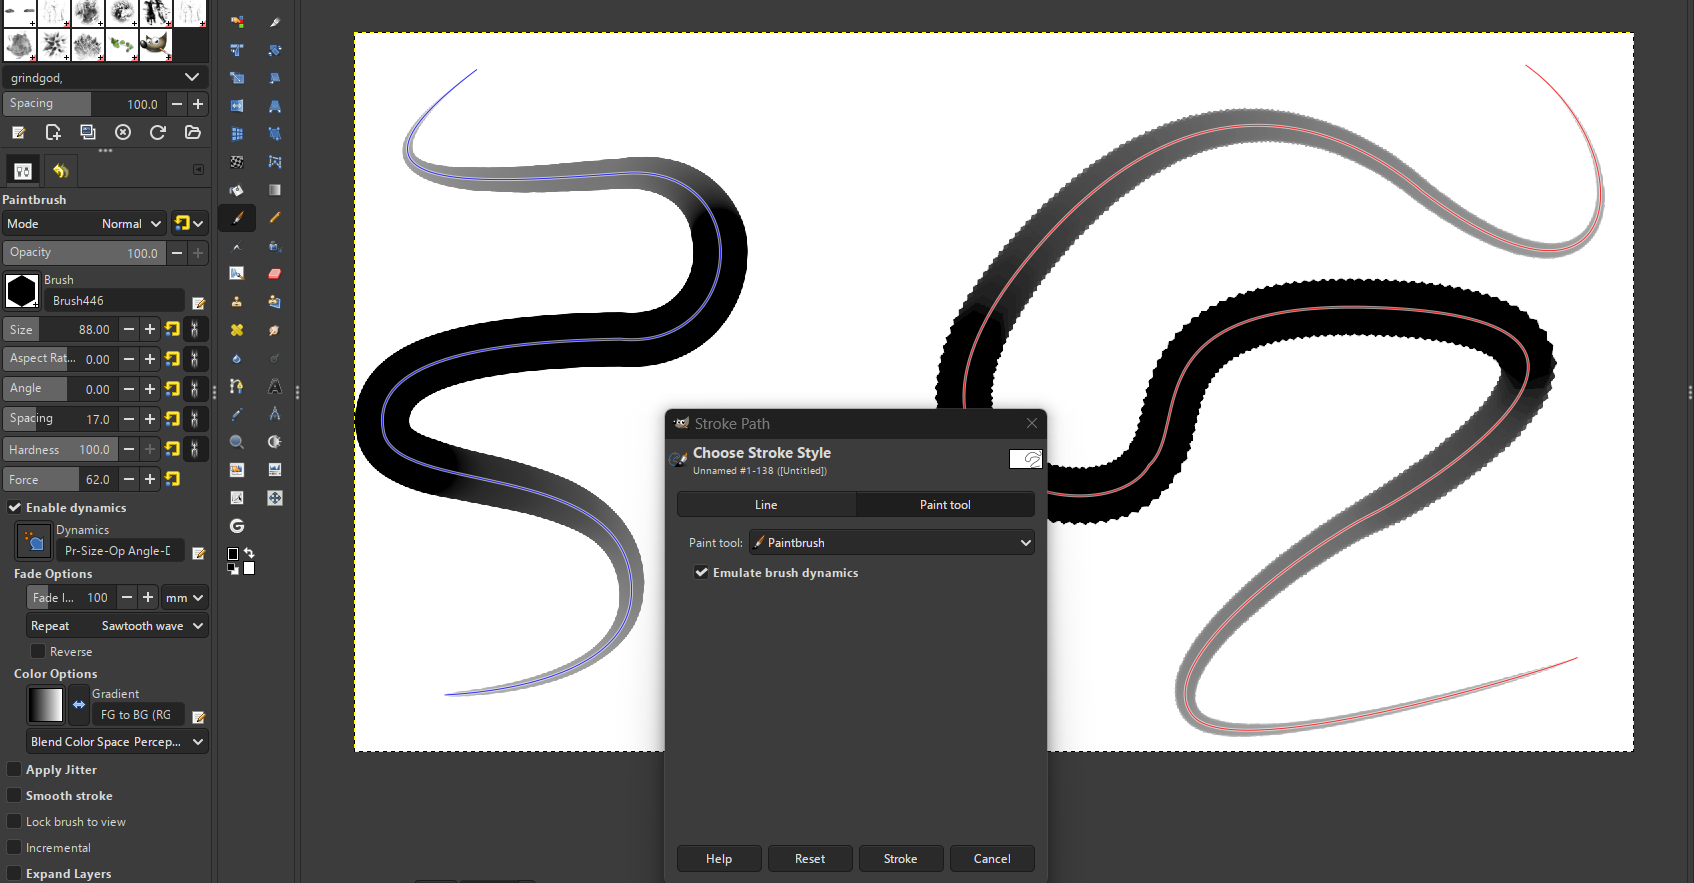Adjust the brush Hardness slider

tap(60, 450)
